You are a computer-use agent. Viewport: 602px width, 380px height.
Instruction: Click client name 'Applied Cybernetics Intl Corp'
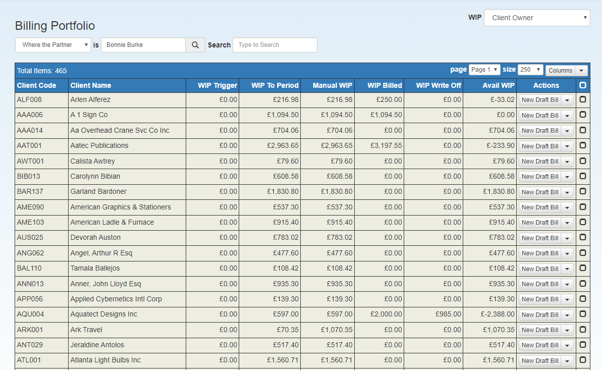coord(116,299)
